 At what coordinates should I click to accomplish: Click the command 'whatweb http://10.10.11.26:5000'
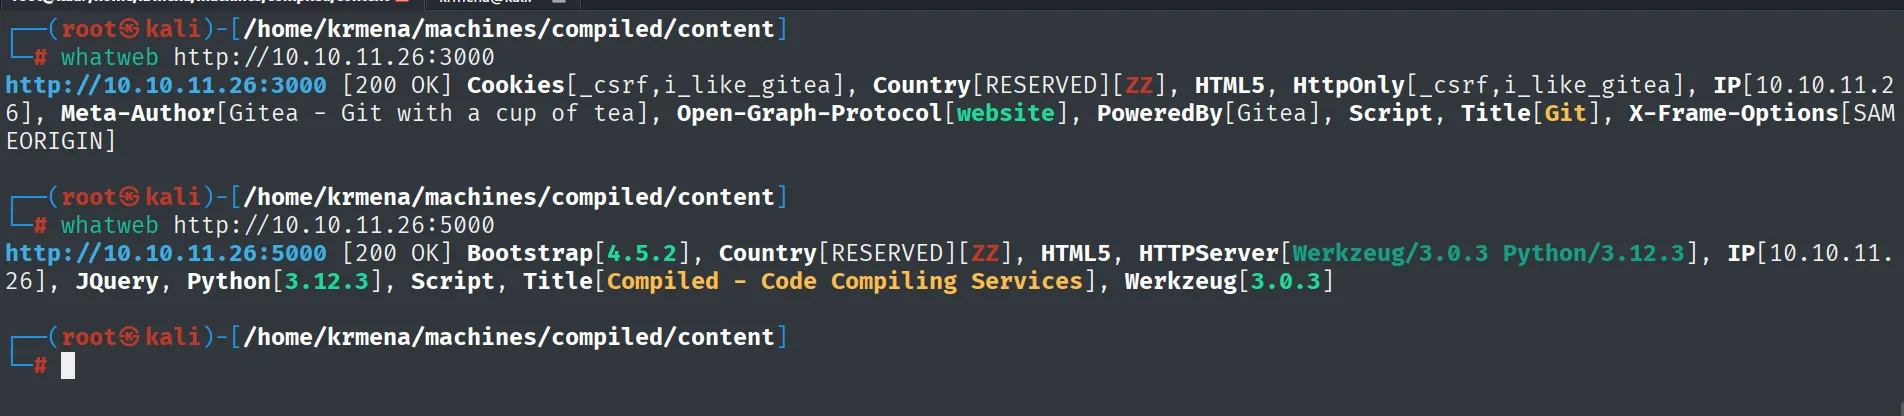point(277,226)
